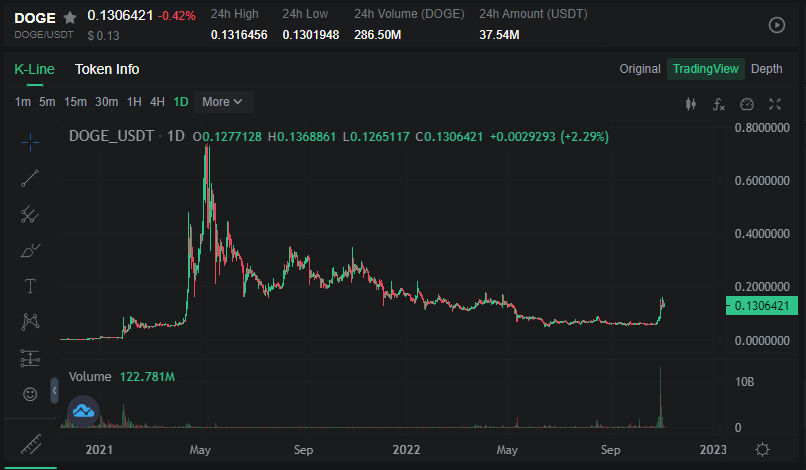
Task: Select the XABCD pattern tool
Action: coord(30,322)
